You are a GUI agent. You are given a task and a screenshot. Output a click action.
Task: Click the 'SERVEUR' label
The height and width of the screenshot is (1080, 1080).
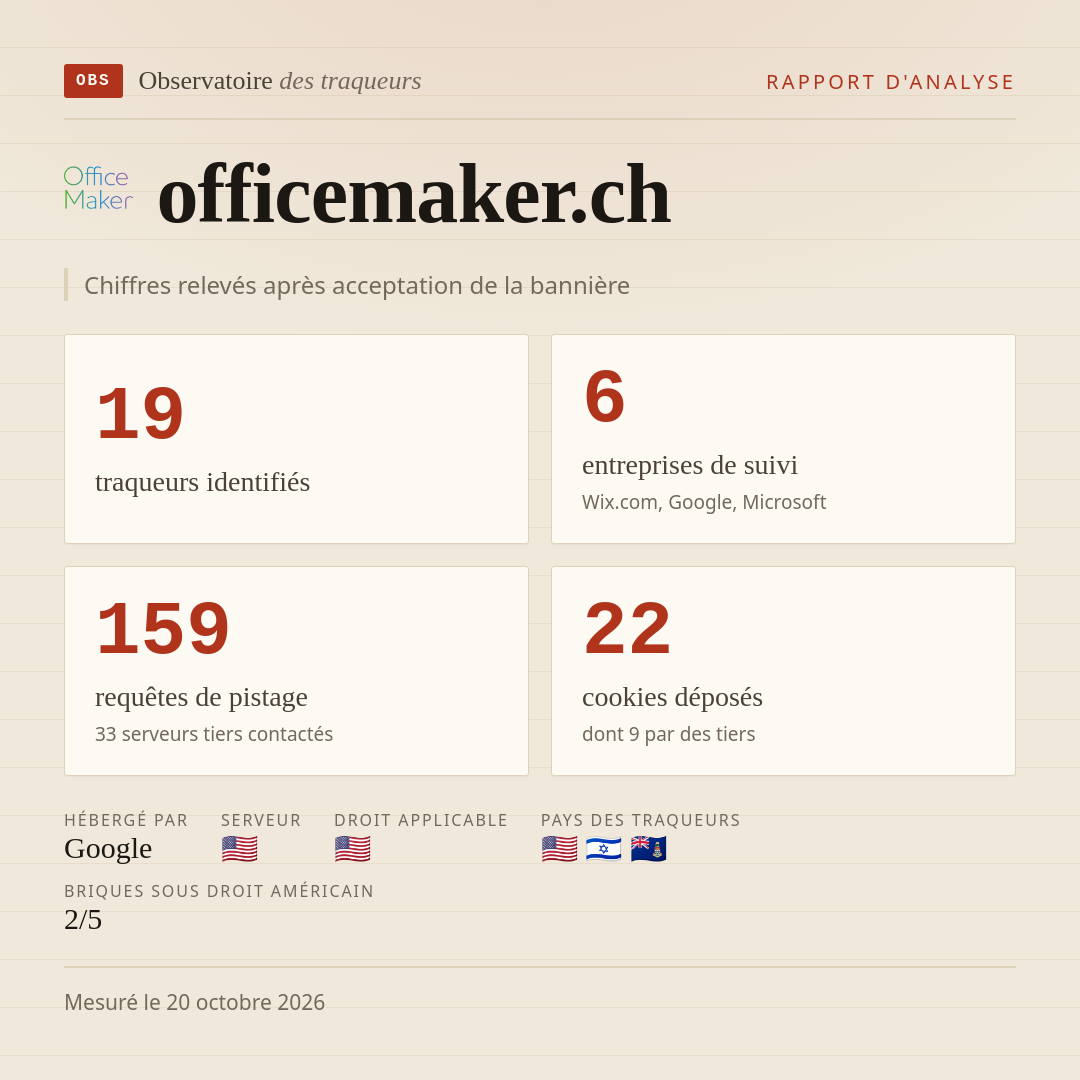(261, 820)
